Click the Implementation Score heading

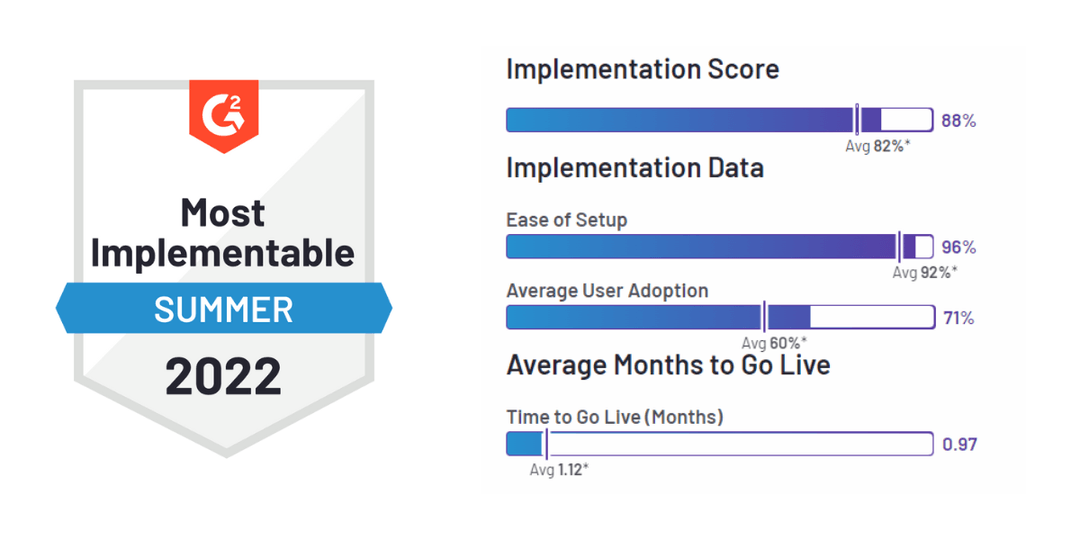[x=643, y=70]
